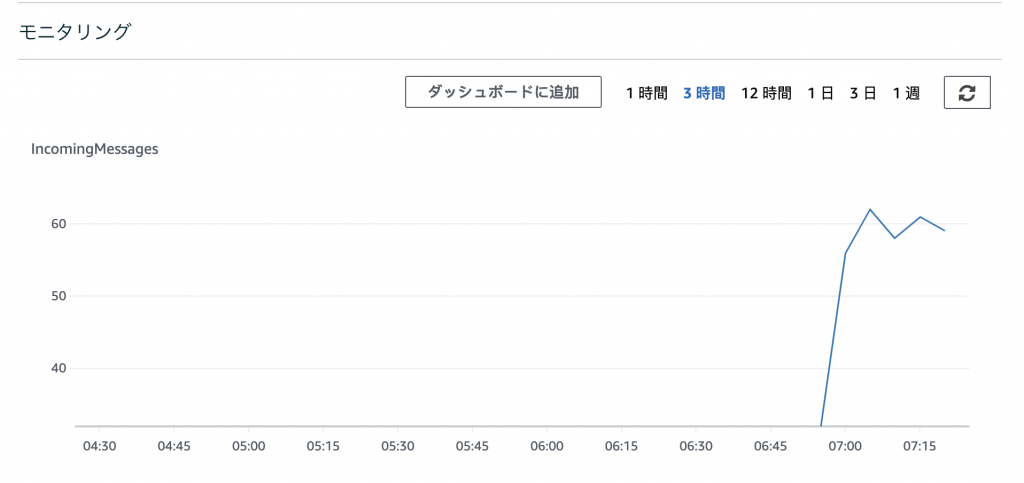Click the IncomingMessages chart title
This screenshot has width=1024, height=483.
95,149
